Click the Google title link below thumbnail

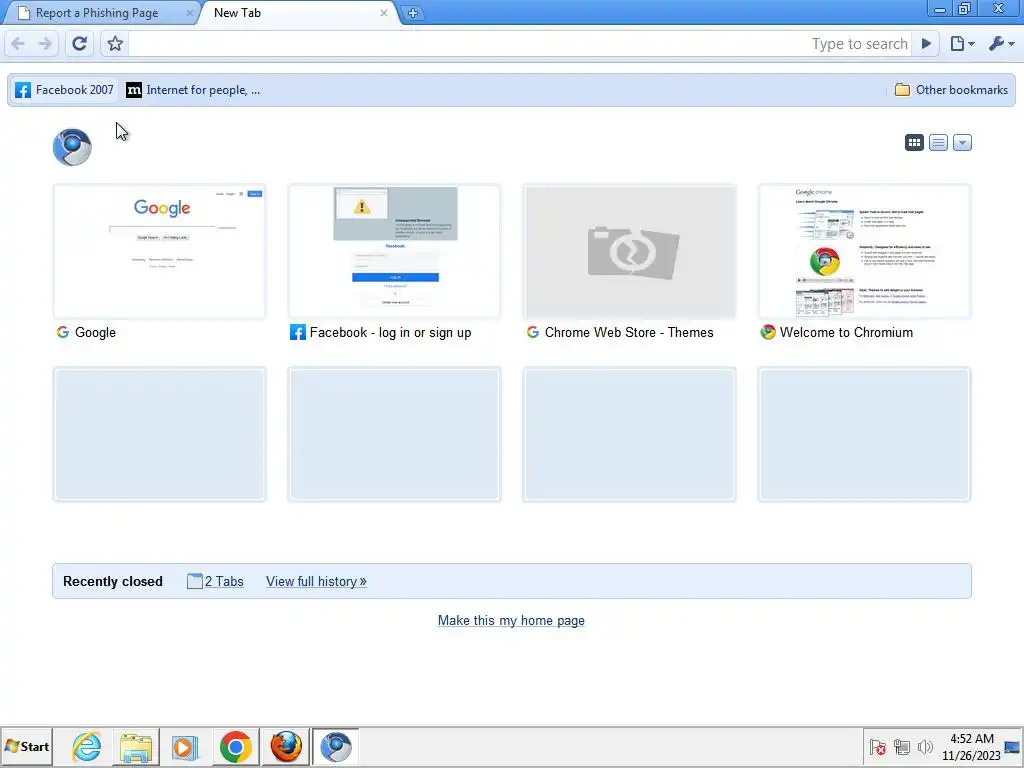click(95, 332)
